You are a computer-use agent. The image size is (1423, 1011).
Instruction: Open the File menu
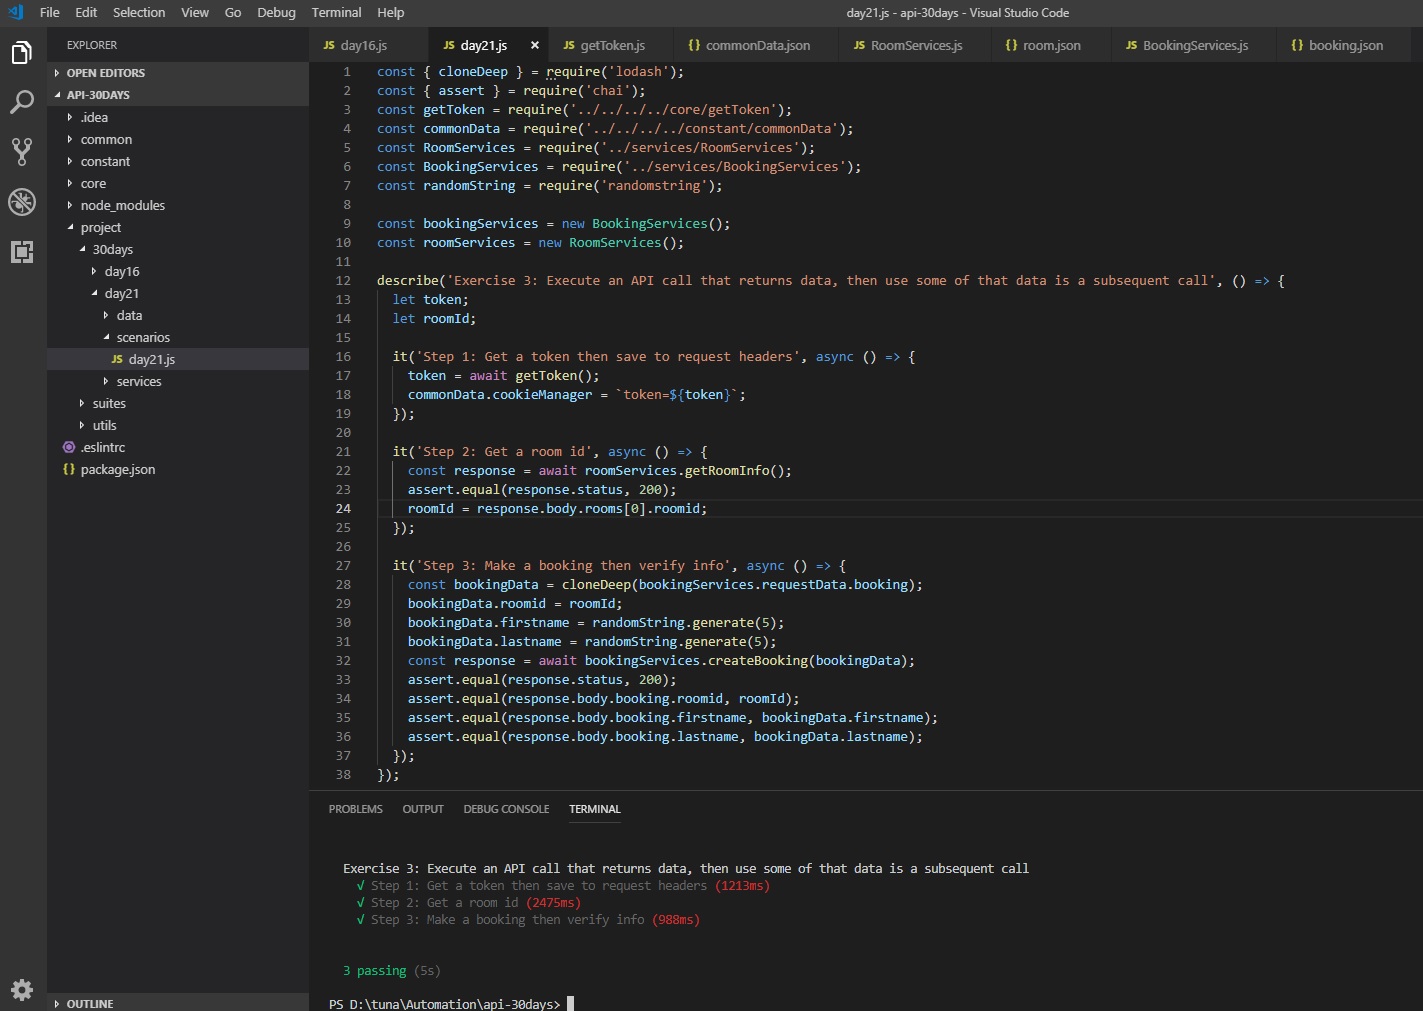click(x=50, y=12)
